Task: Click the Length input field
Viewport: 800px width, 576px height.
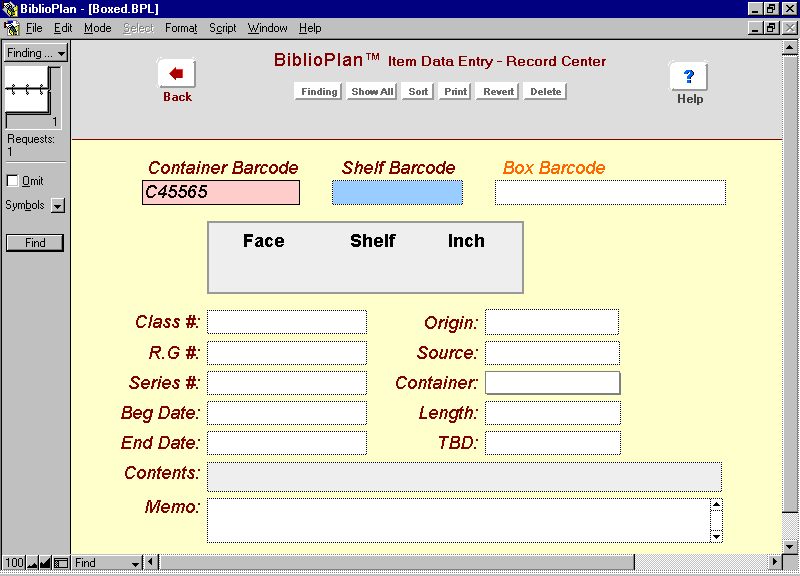Action: pos(553,413)
